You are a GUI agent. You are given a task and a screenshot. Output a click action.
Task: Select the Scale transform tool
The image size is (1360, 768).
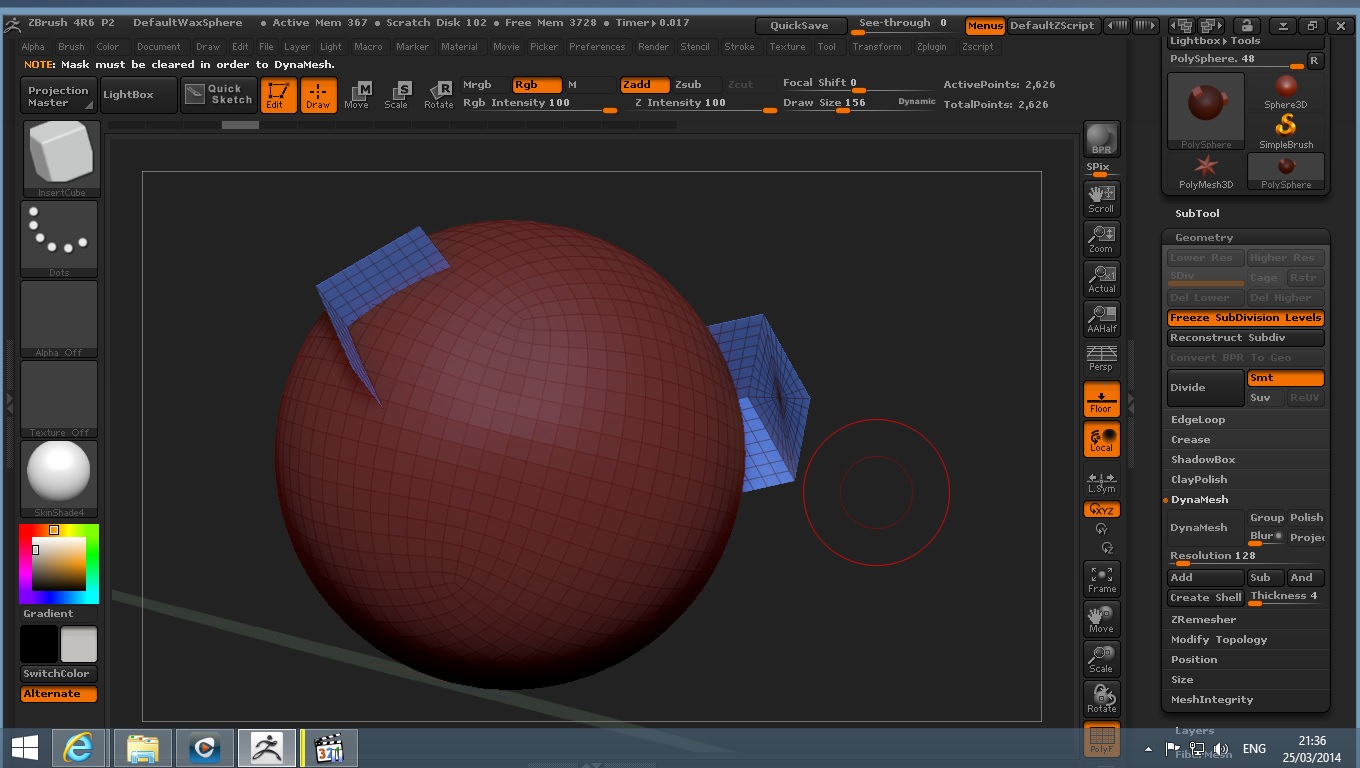[x=397, y=95]
